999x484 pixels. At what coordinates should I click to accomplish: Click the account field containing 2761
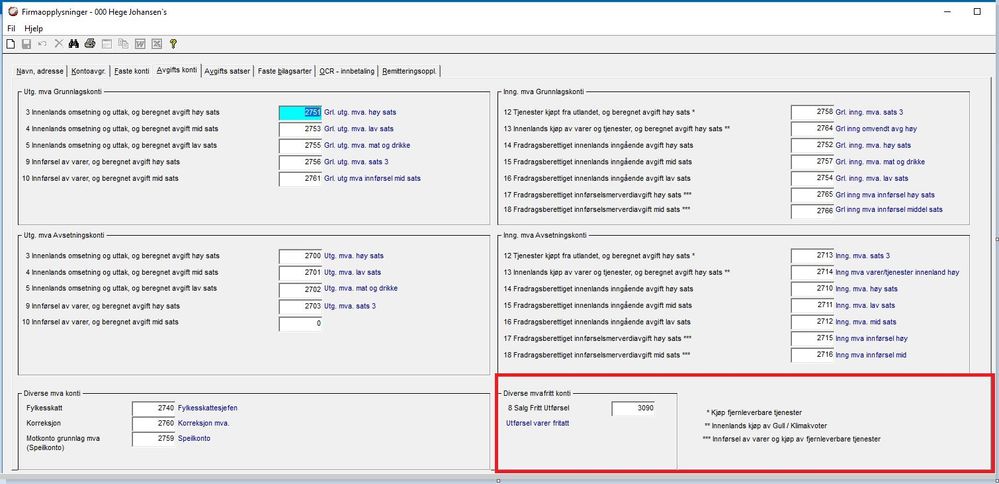pyautogui.click(x=300, y=179)
